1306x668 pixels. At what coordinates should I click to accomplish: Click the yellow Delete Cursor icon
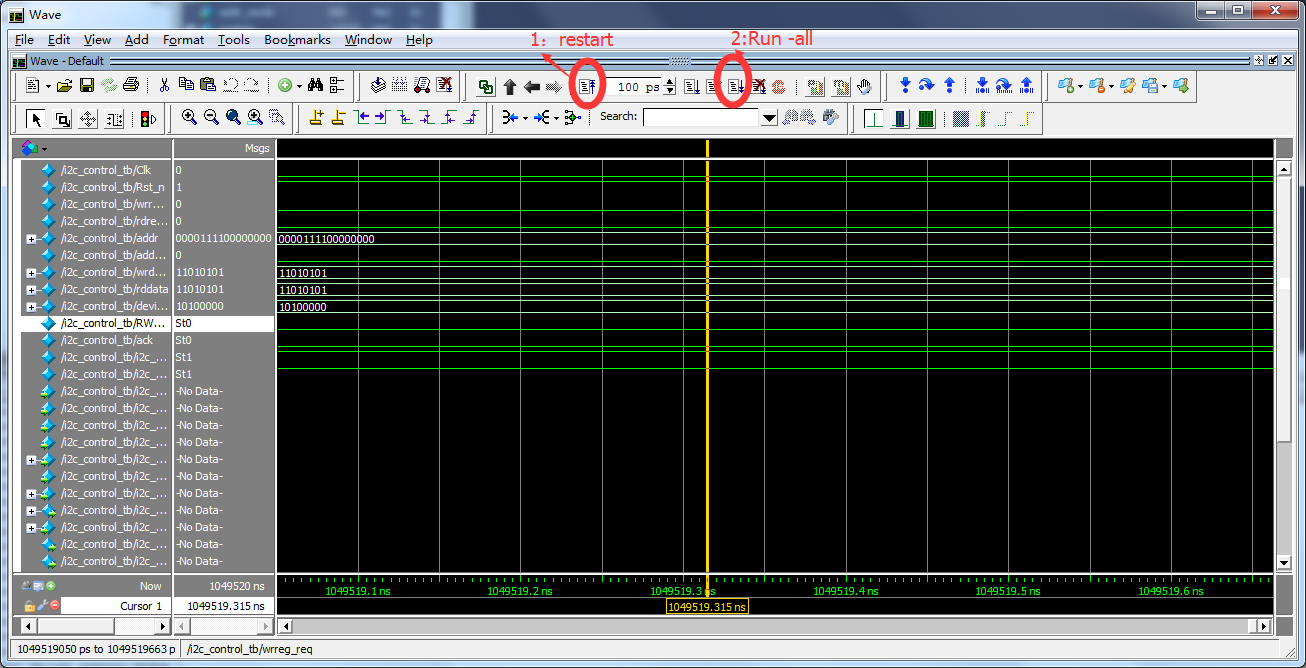coord(339,118)
